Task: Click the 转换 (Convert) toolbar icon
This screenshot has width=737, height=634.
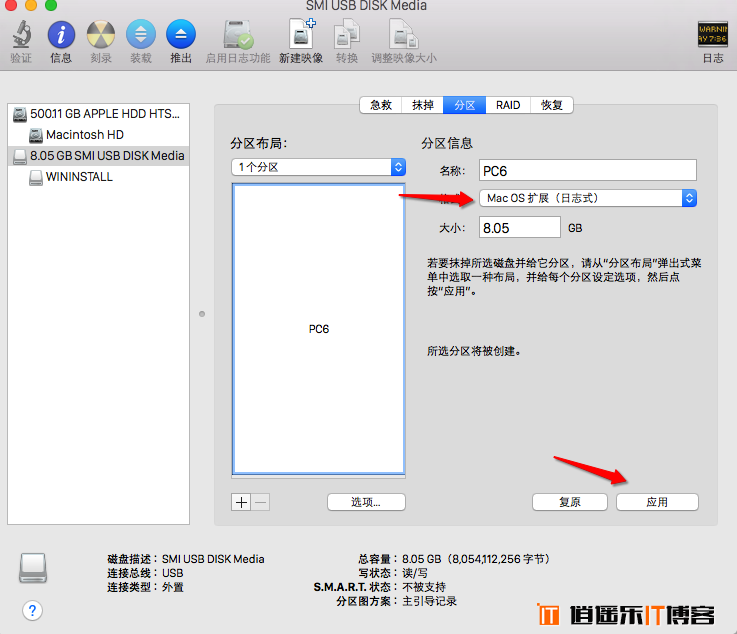Action: pos(347,35)
